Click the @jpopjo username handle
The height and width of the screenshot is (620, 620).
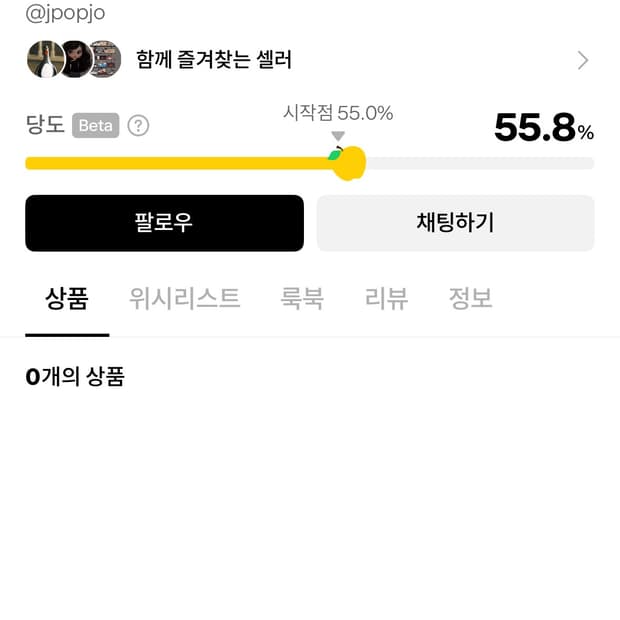coord(65,13)
